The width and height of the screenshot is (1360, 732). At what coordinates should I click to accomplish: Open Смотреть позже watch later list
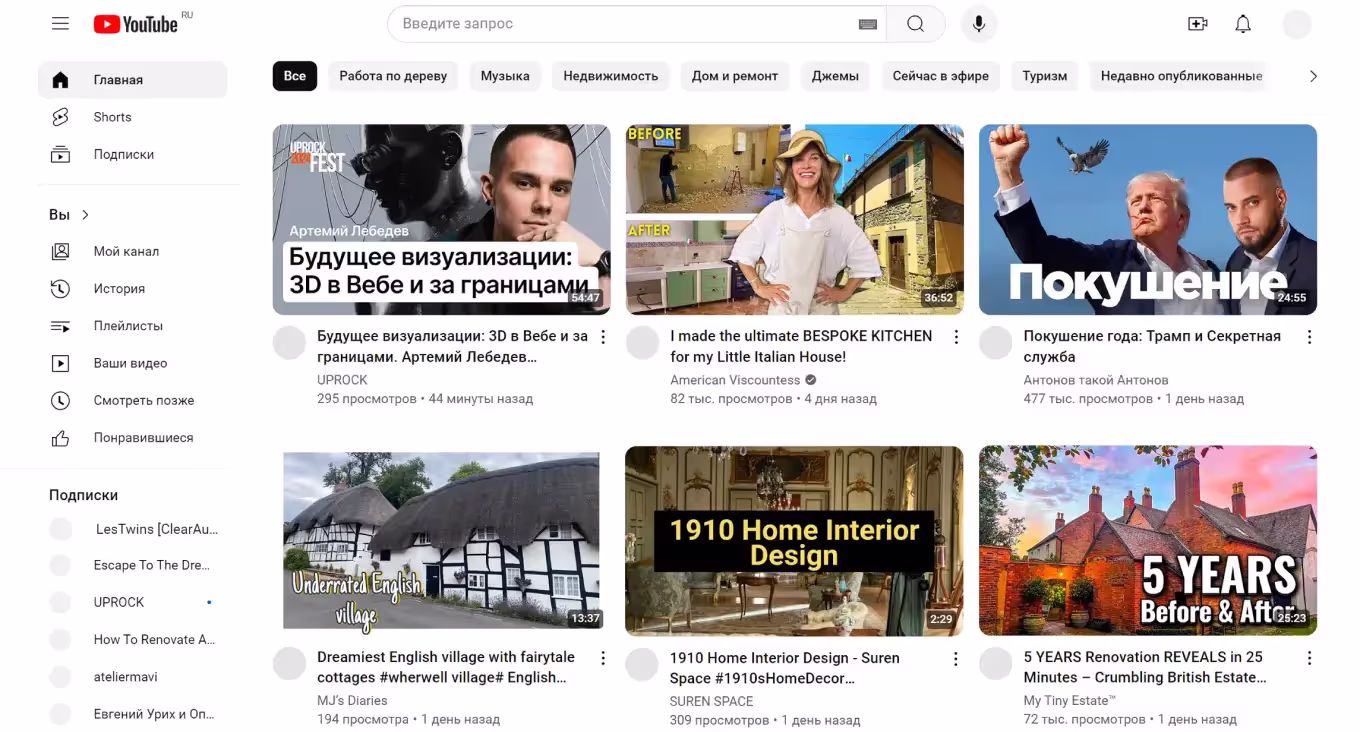pyautogui.click(x=143, y=400)
